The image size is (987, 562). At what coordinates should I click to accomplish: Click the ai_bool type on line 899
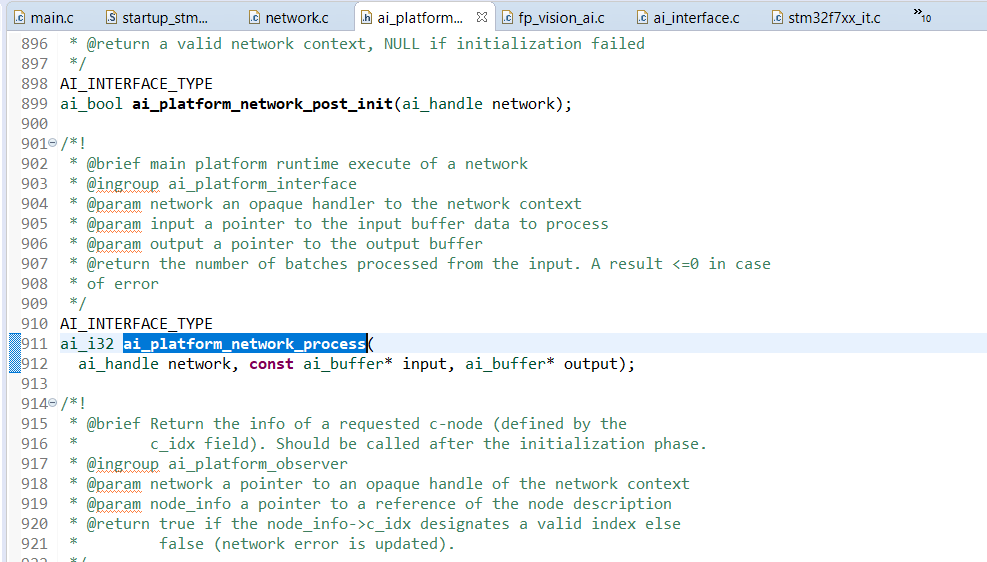(91, 104)
